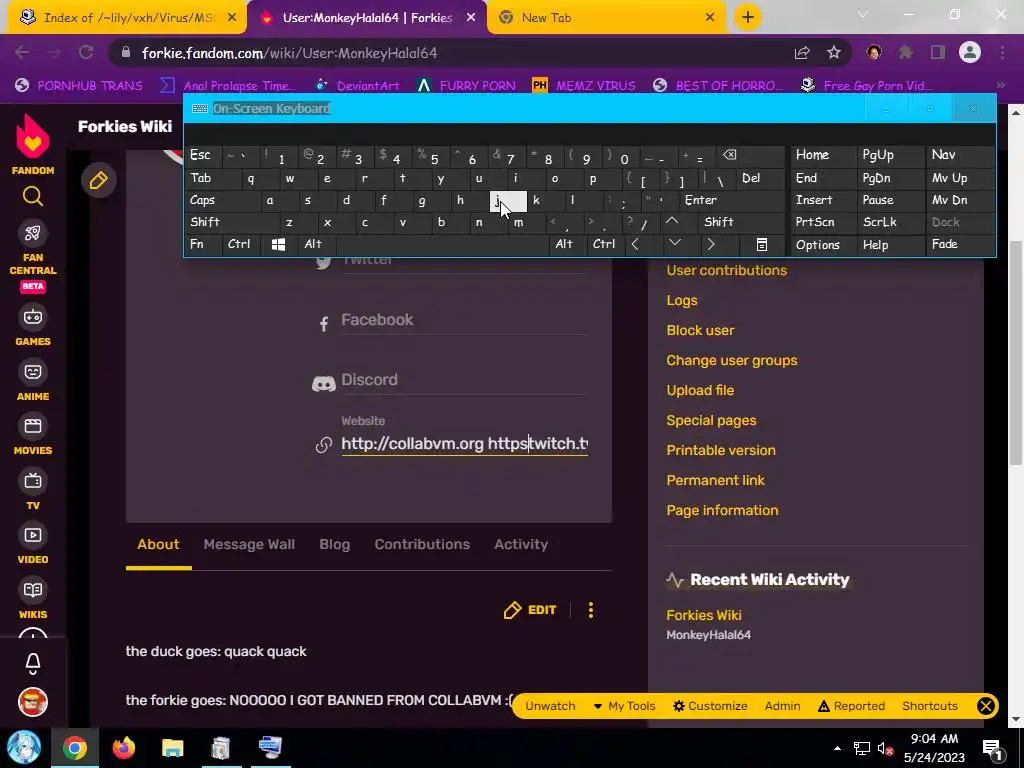Click the Website URL input field
The width and height of the screenshot is (1024, 768).
464,444
